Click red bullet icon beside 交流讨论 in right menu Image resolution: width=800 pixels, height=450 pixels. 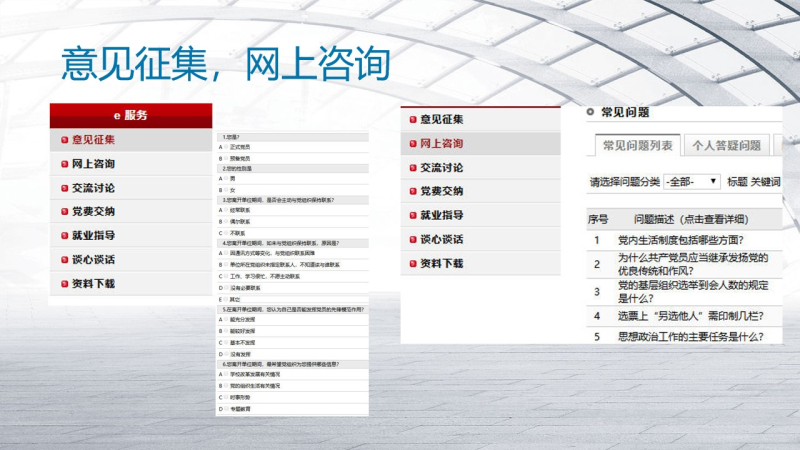click(412, 168)
